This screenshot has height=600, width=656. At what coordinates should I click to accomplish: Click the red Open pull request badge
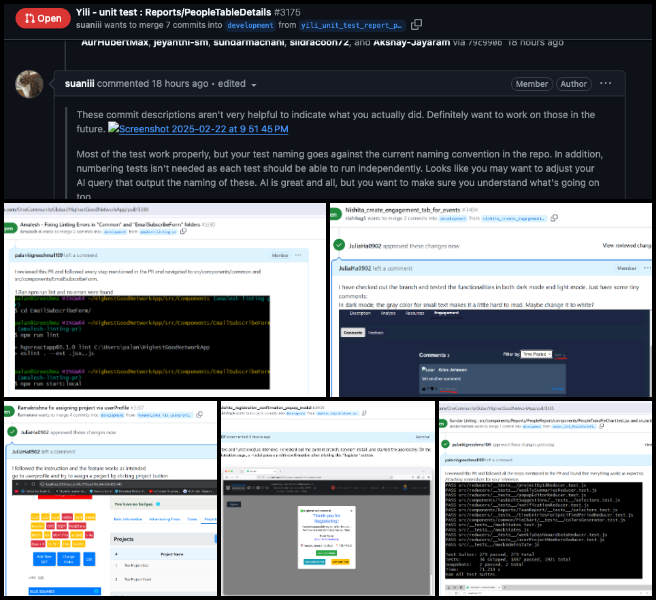(43, 18)
